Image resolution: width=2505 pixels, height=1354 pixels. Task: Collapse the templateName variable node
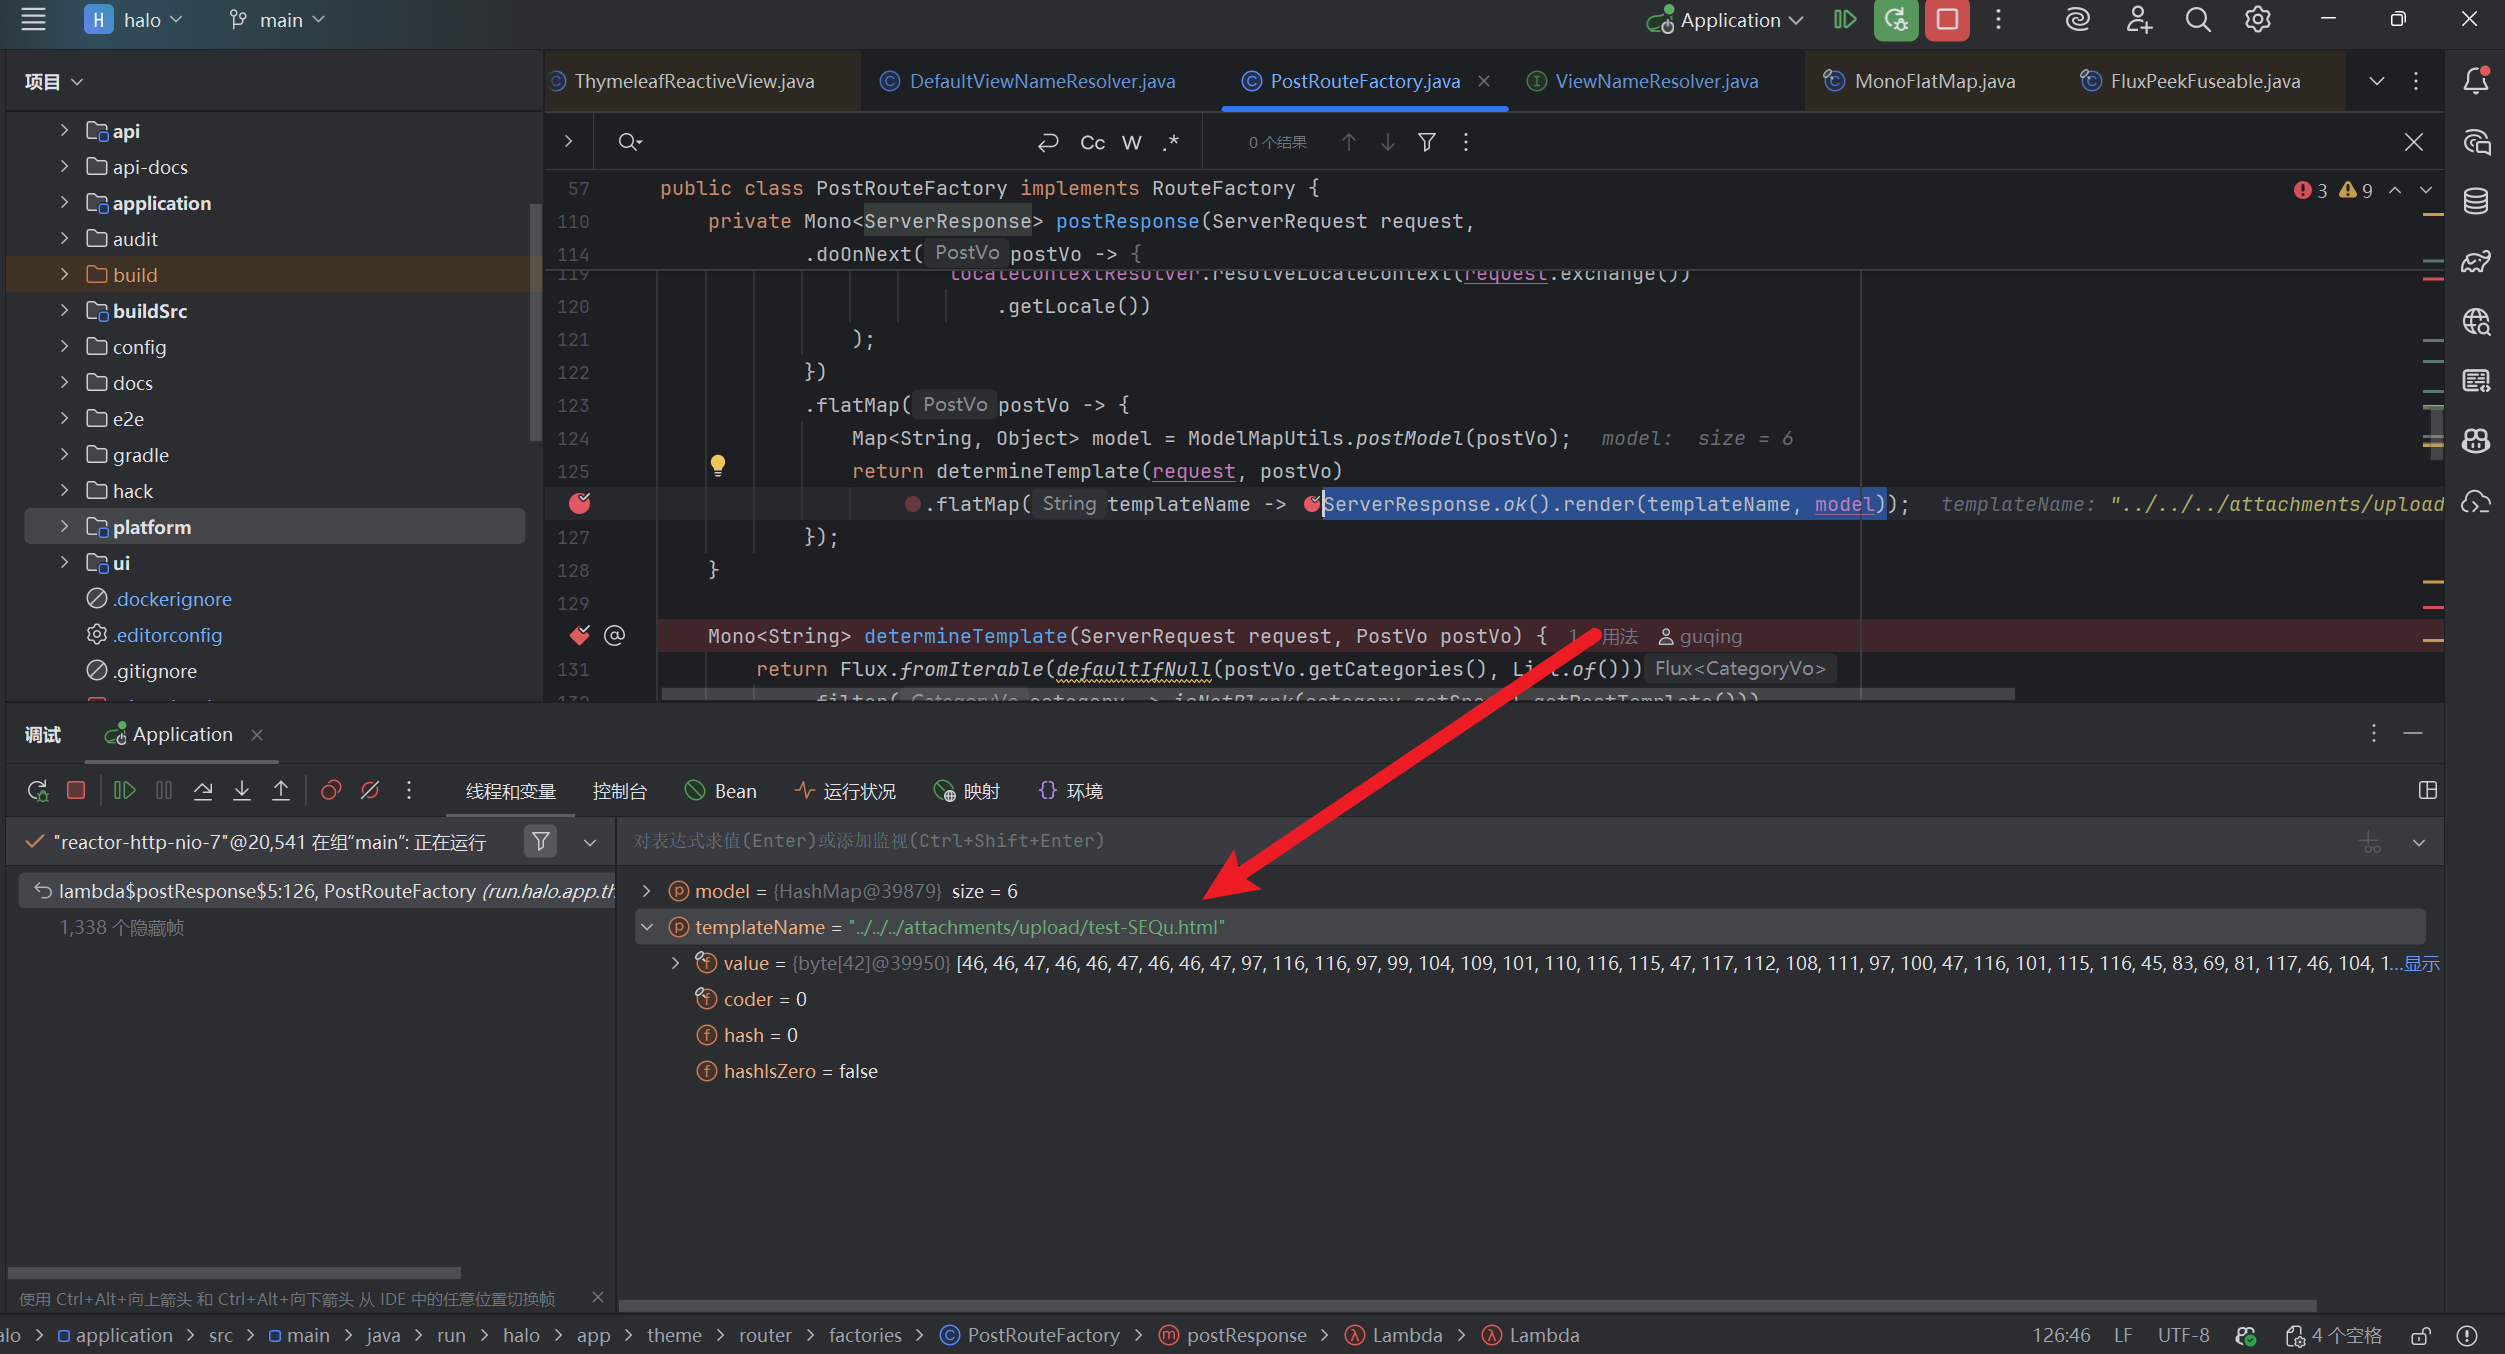coord(647,927)
